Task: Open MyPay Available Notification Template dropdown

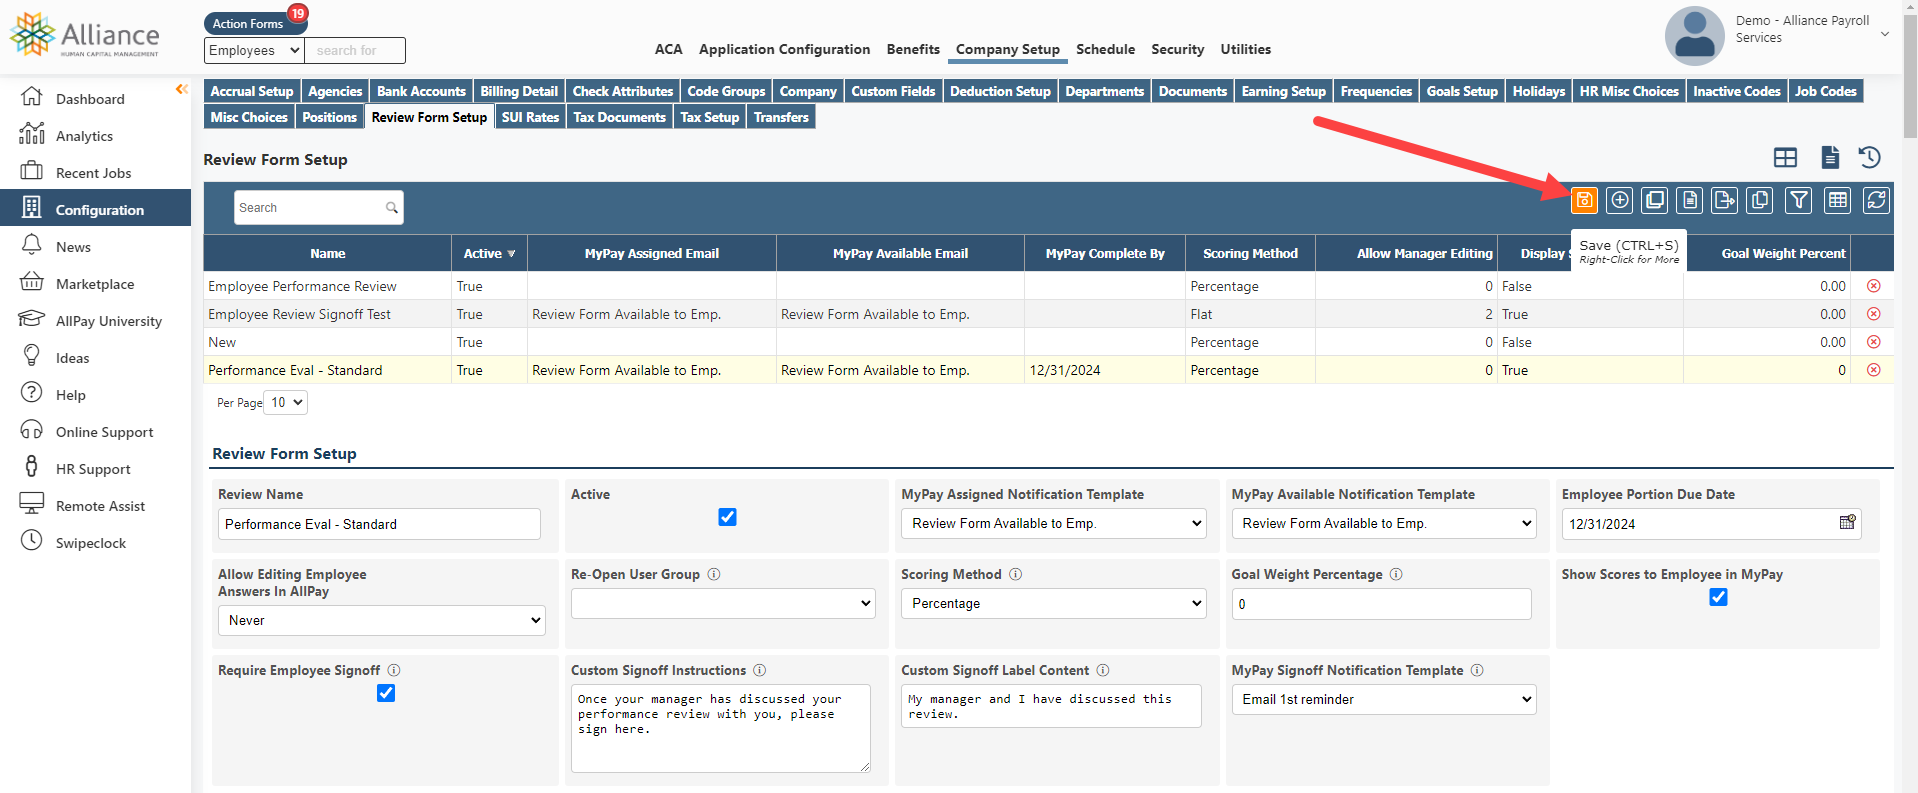Action: (1384, 523)
